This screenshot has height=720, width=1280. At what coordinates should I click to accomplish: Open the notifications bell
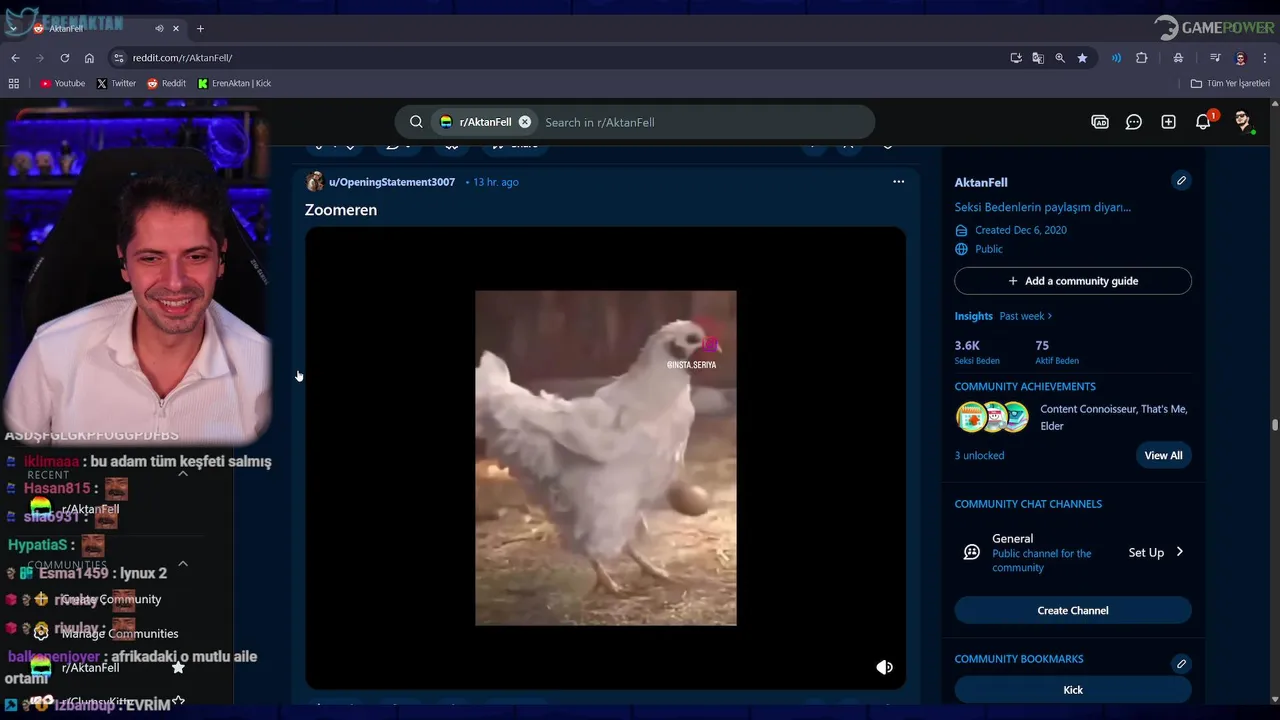click(x=1203, y=122)
